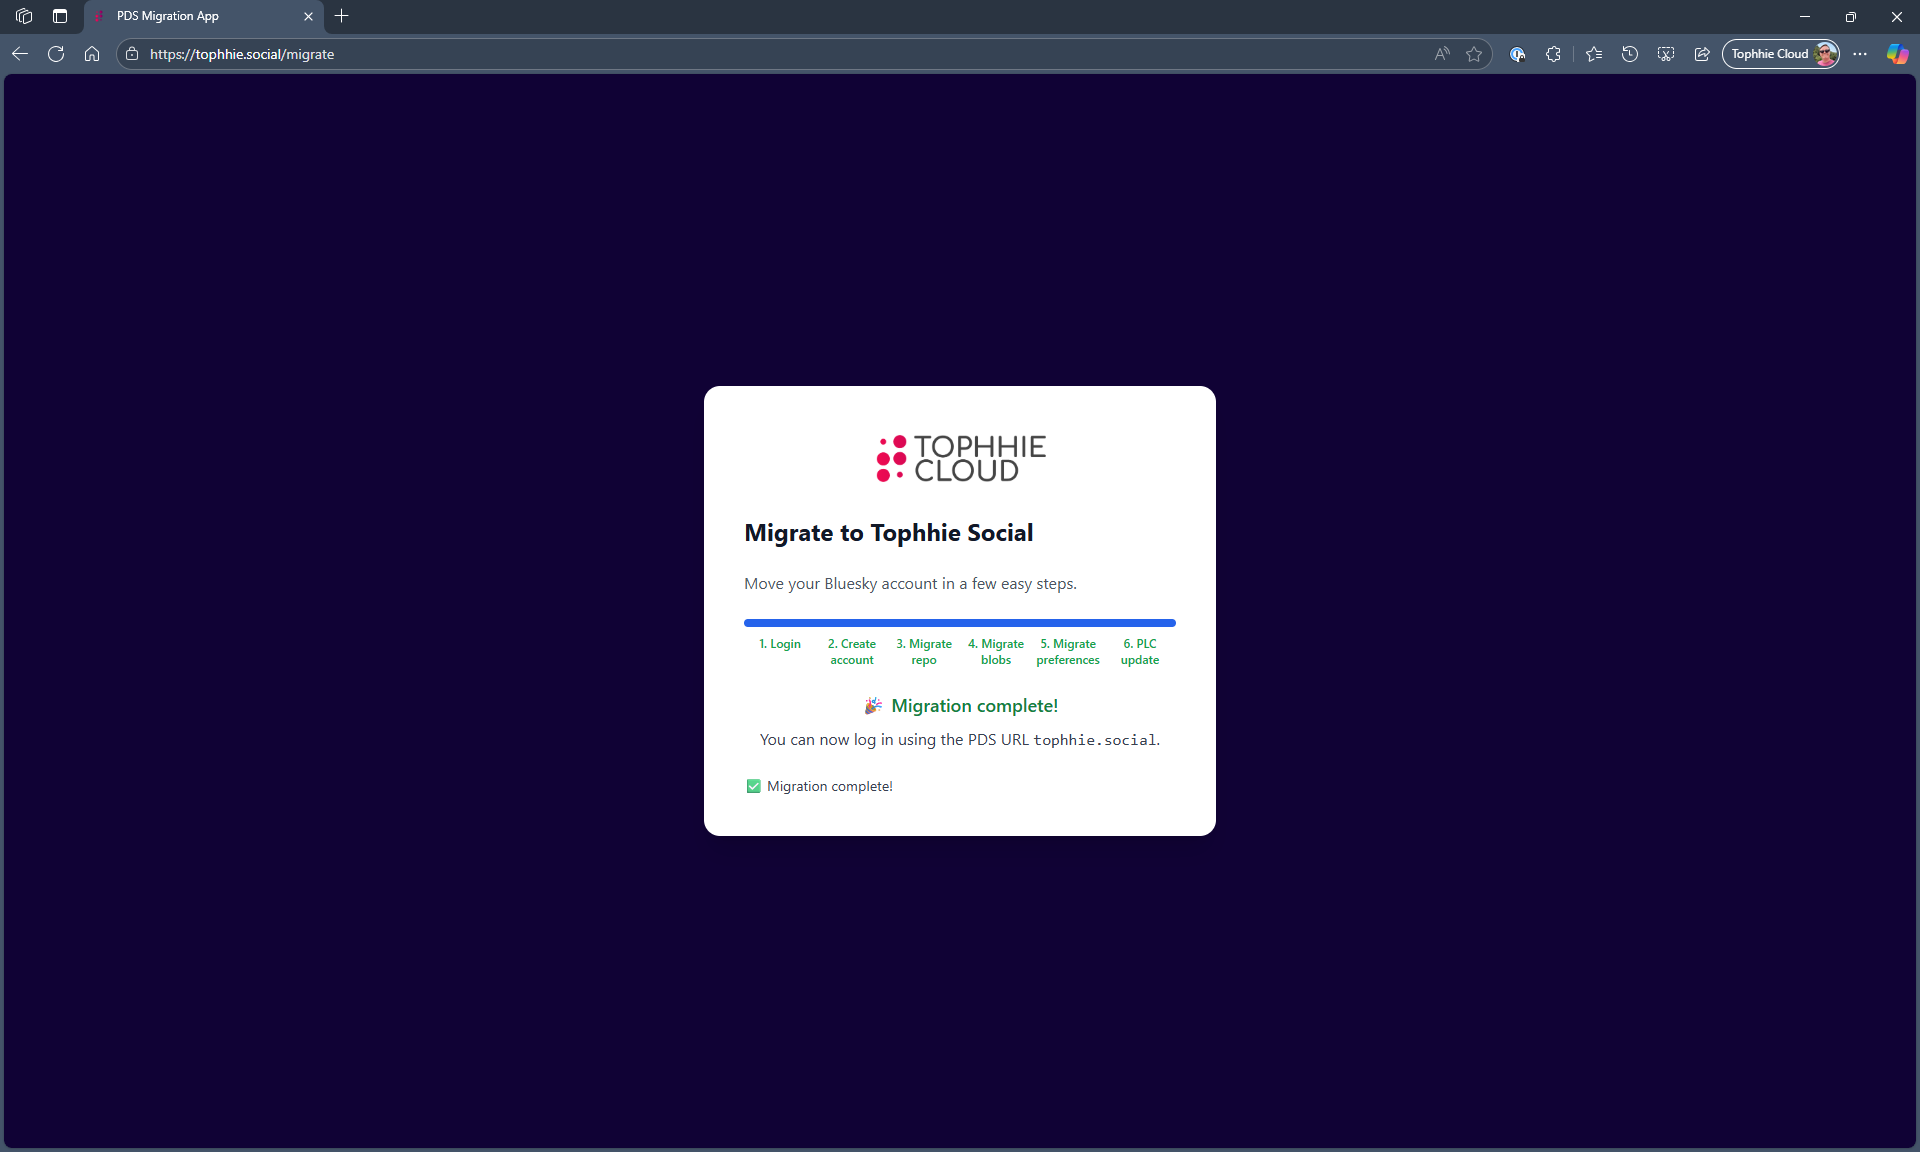Open the browser home page
The height and width of the screenshot is (1152, 1920).
(x=92, y=54)
